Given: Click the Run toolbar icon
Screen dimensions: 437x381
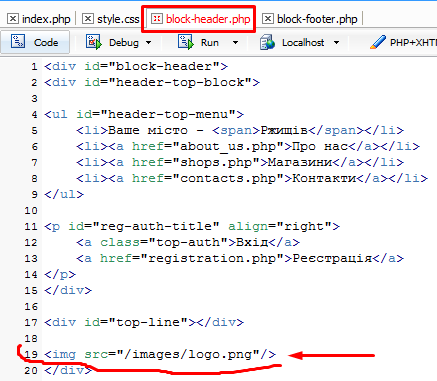Looking at the screenshot, I should point(186,42).
